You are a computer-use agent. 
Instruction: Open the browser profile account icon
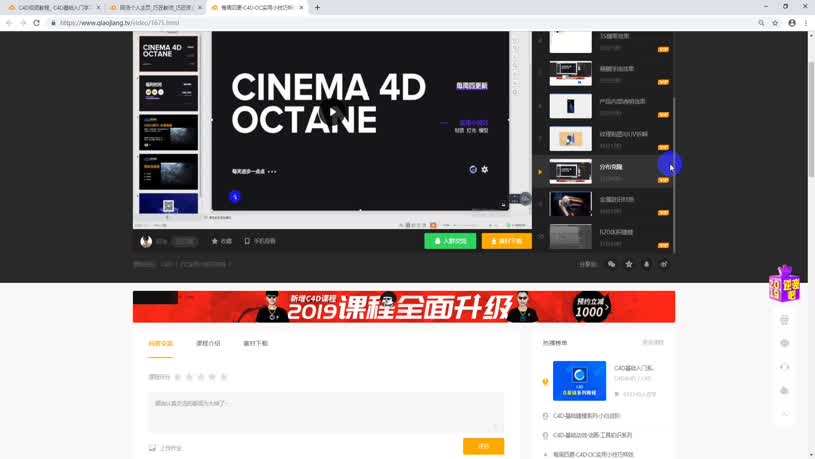tap(792, 23)
